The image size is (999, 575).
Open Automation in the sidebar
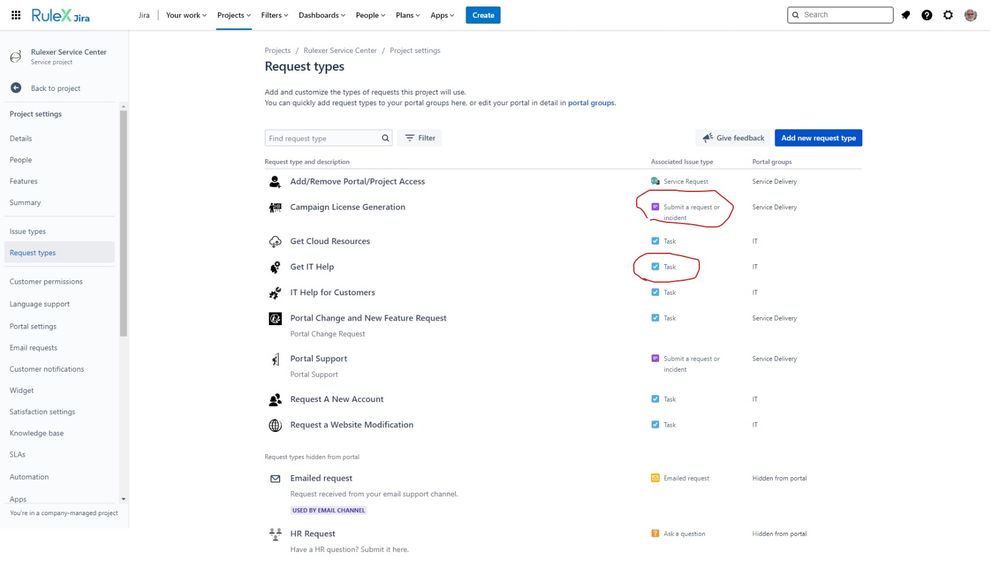tap(29, 477)
